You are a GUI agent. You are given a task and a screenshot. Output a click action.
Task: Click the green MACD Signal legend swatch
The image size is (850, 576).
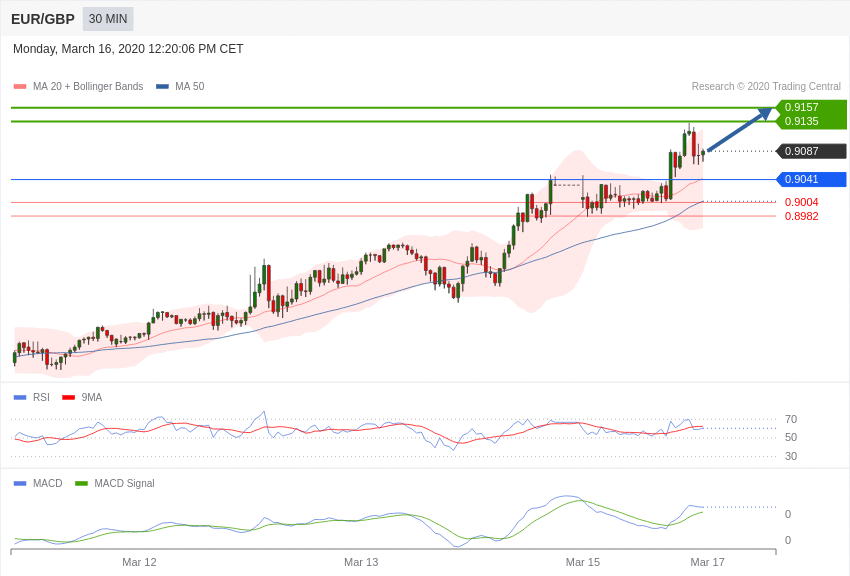coord(81,483)
